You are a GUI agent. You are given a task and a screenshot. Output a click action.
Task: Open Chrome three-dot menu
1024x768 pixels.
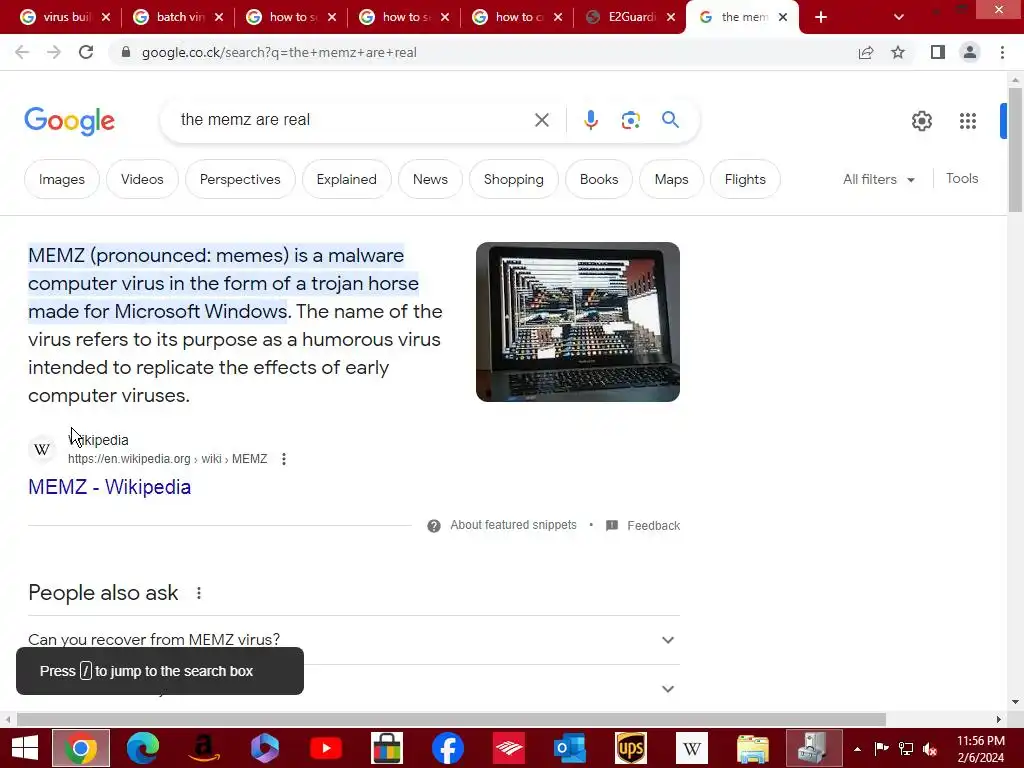pyautogui.click(x=1002, y=52)
